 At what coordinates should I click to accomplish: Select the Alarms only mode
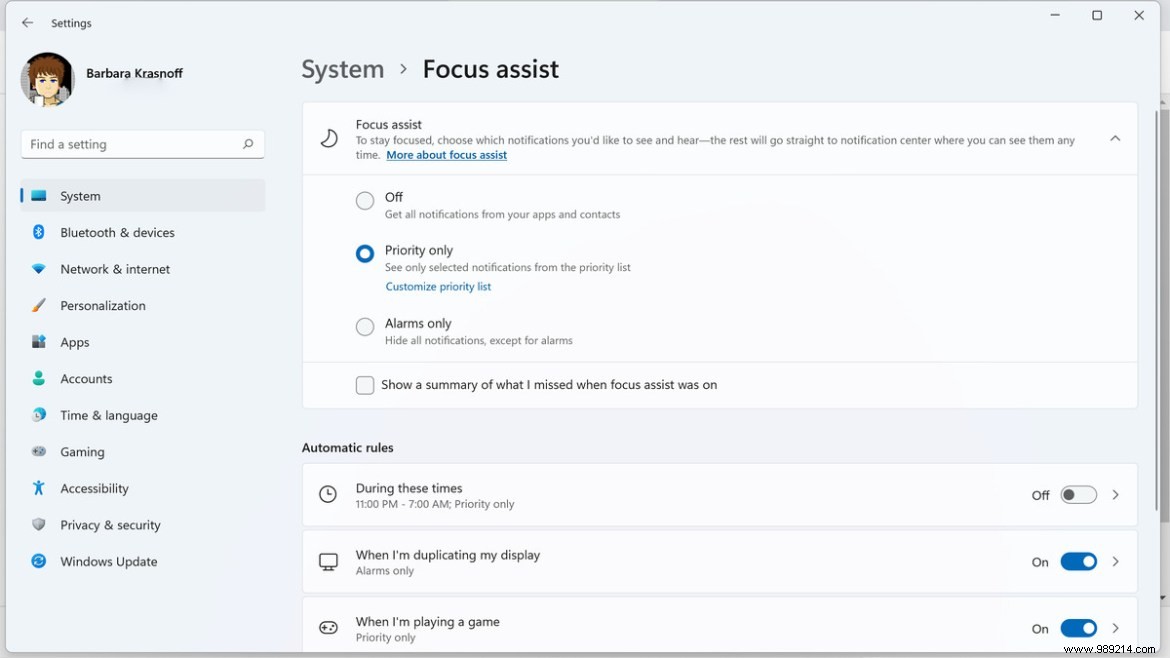tap(365, 326)
